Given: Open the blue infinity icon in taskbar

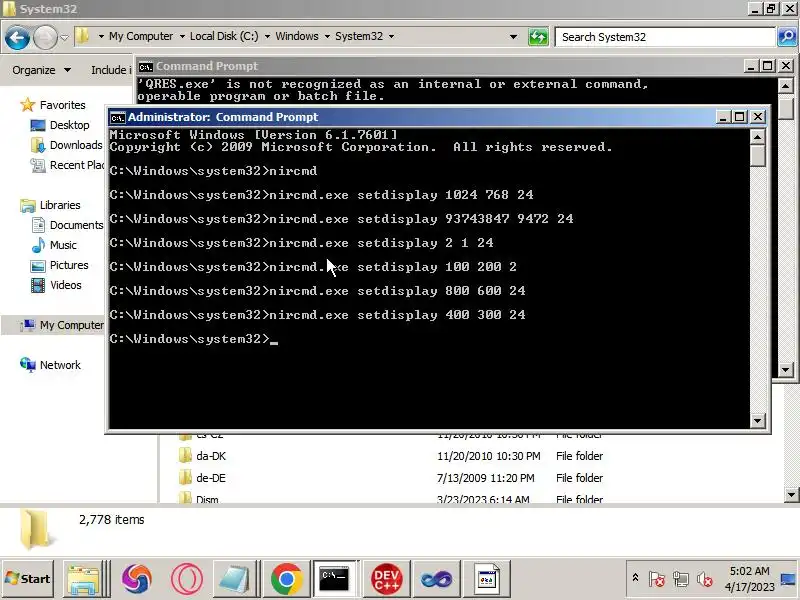Looking at the screenshot, I should [x=436, y=579].
